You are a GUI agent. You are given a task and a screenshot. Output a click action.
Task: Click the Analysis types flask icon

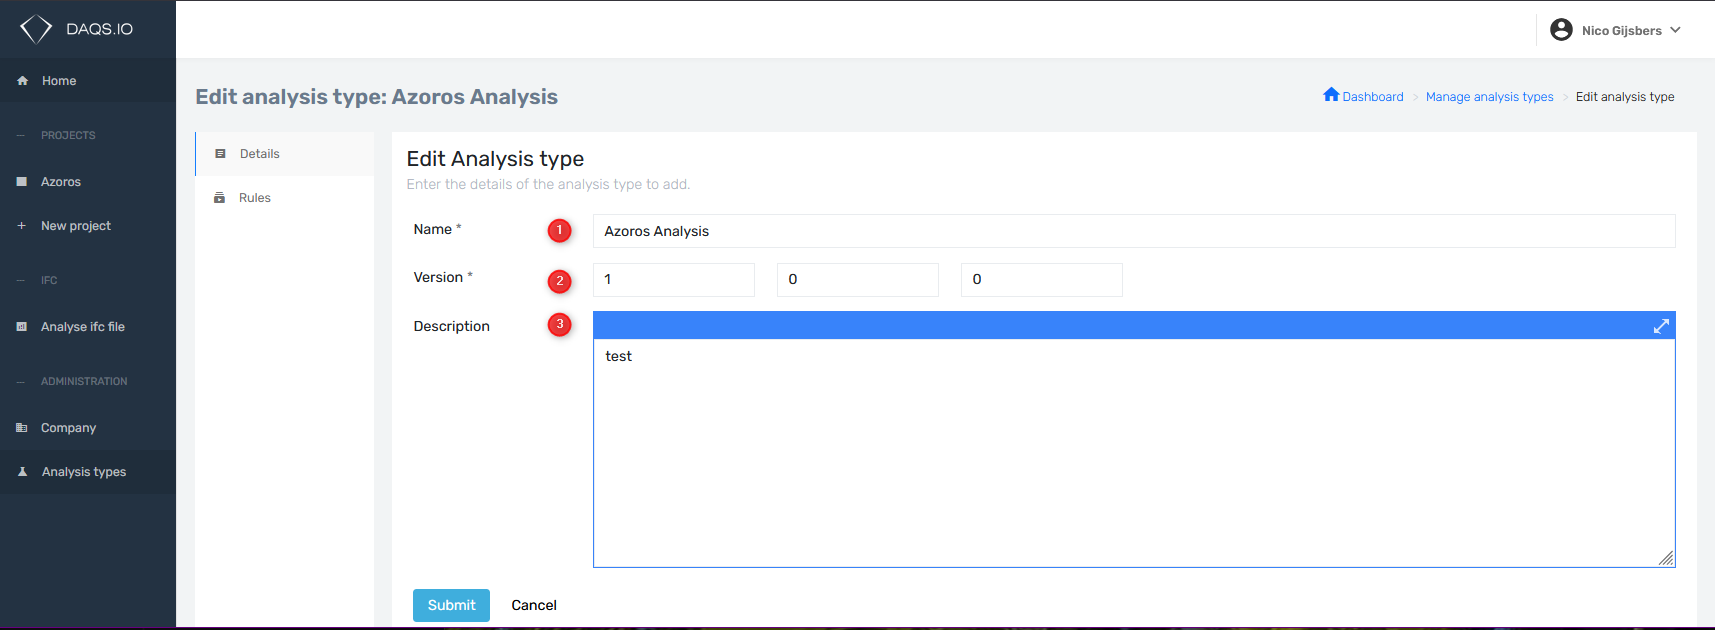click(x=22, y=472)
